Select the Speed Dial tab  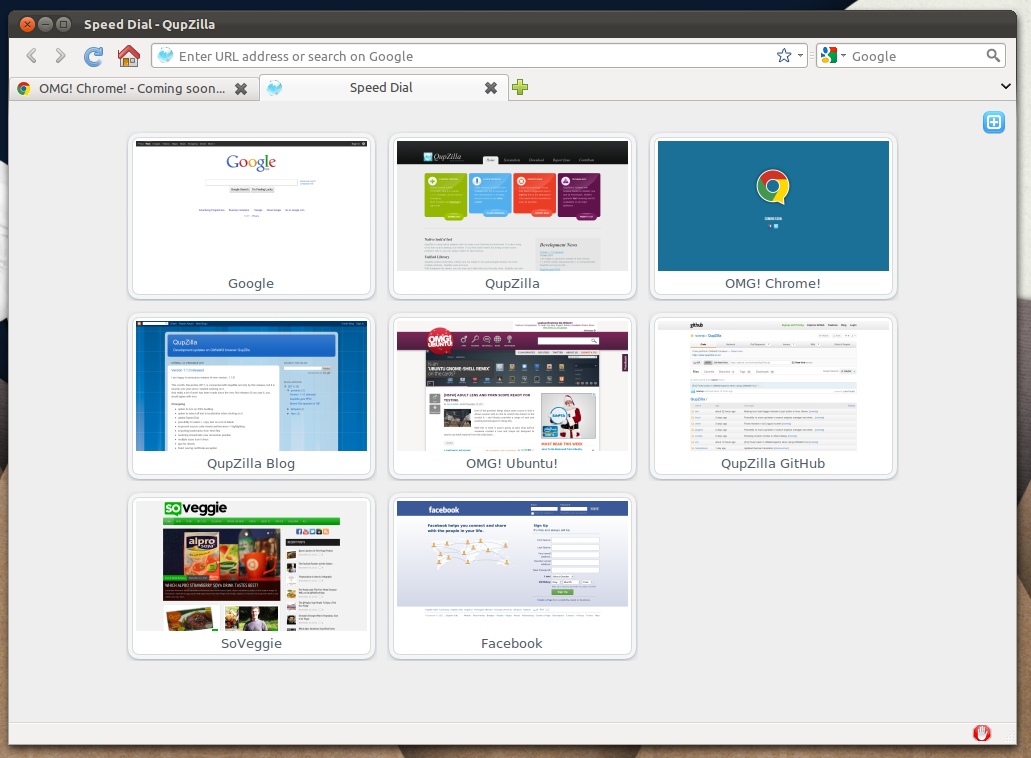(x=380, y=88)
